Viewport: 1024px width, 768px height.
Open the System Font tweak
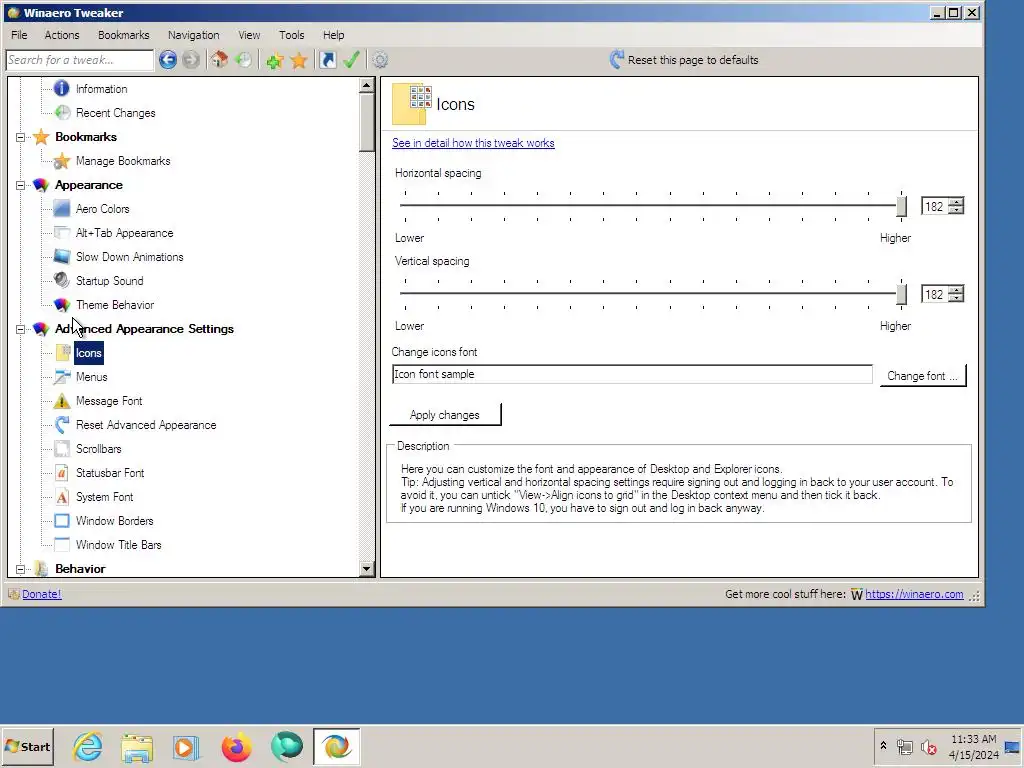(104, 497)
